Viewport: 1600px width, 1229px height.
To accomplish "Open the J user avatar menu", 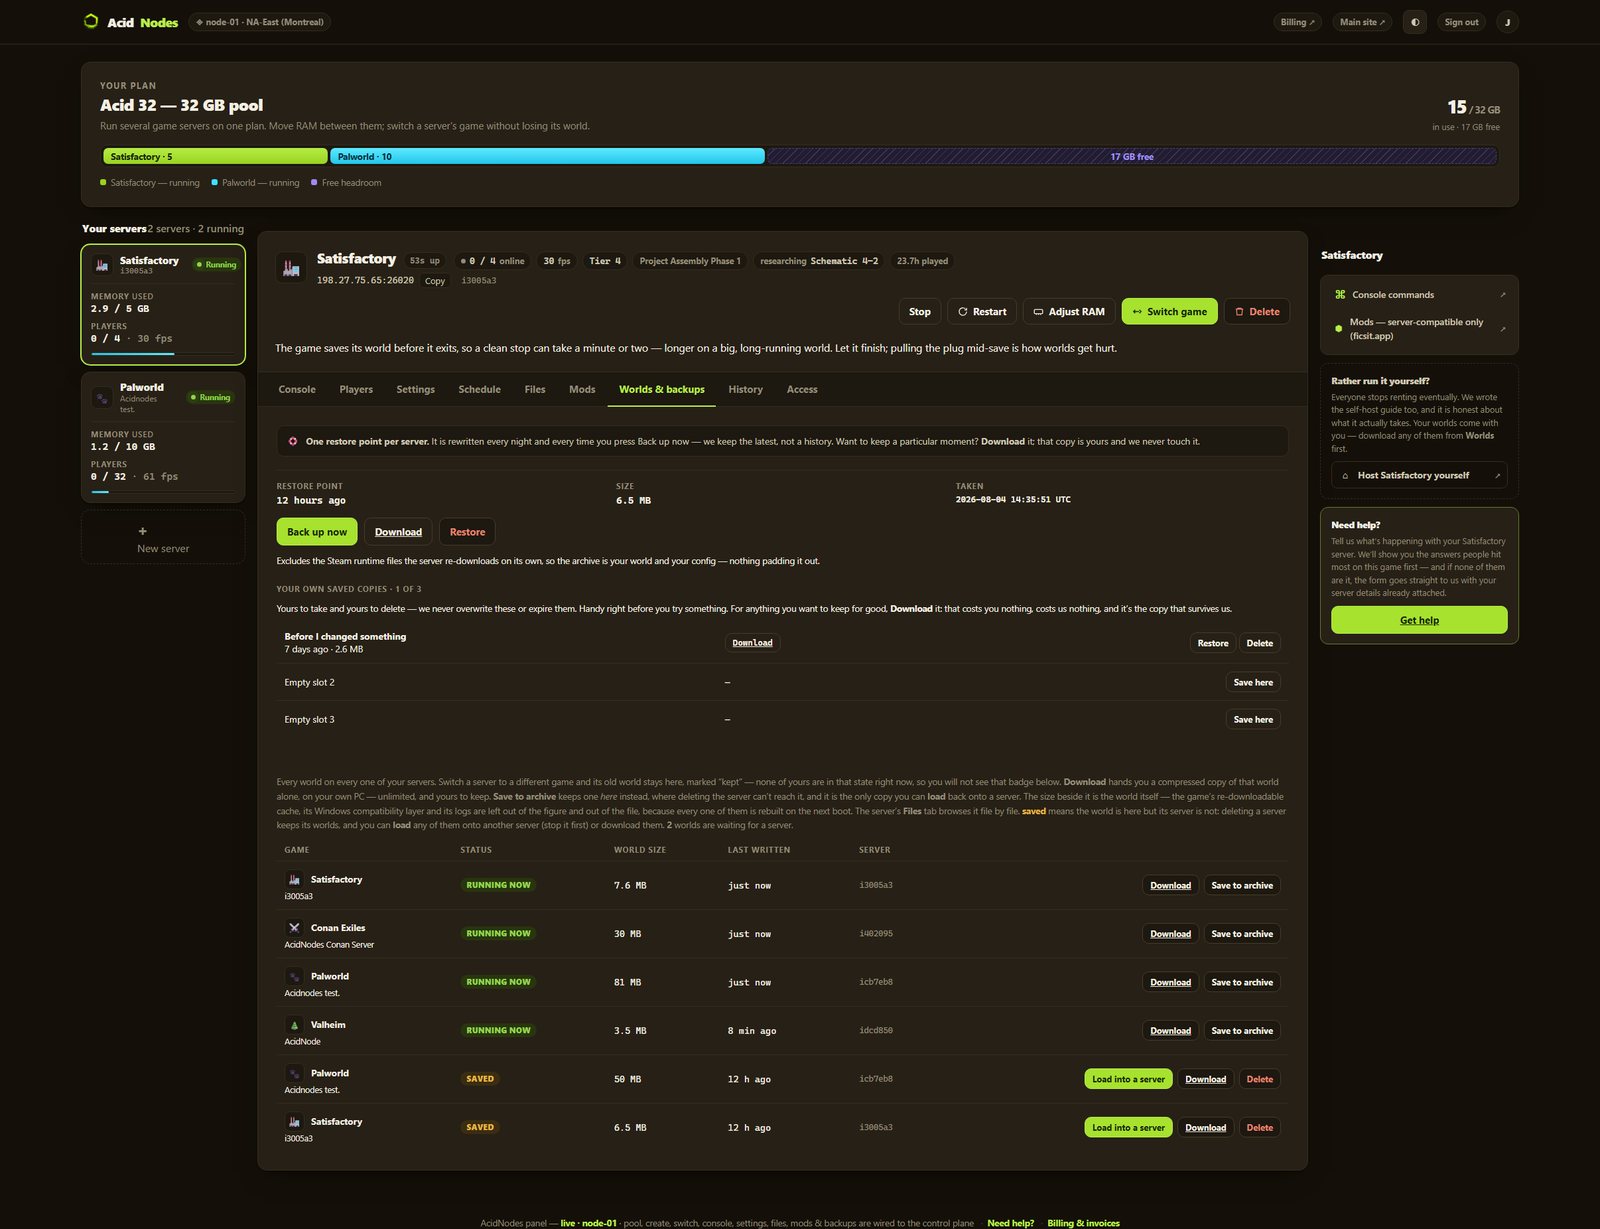I will [x=1507, y=22].
